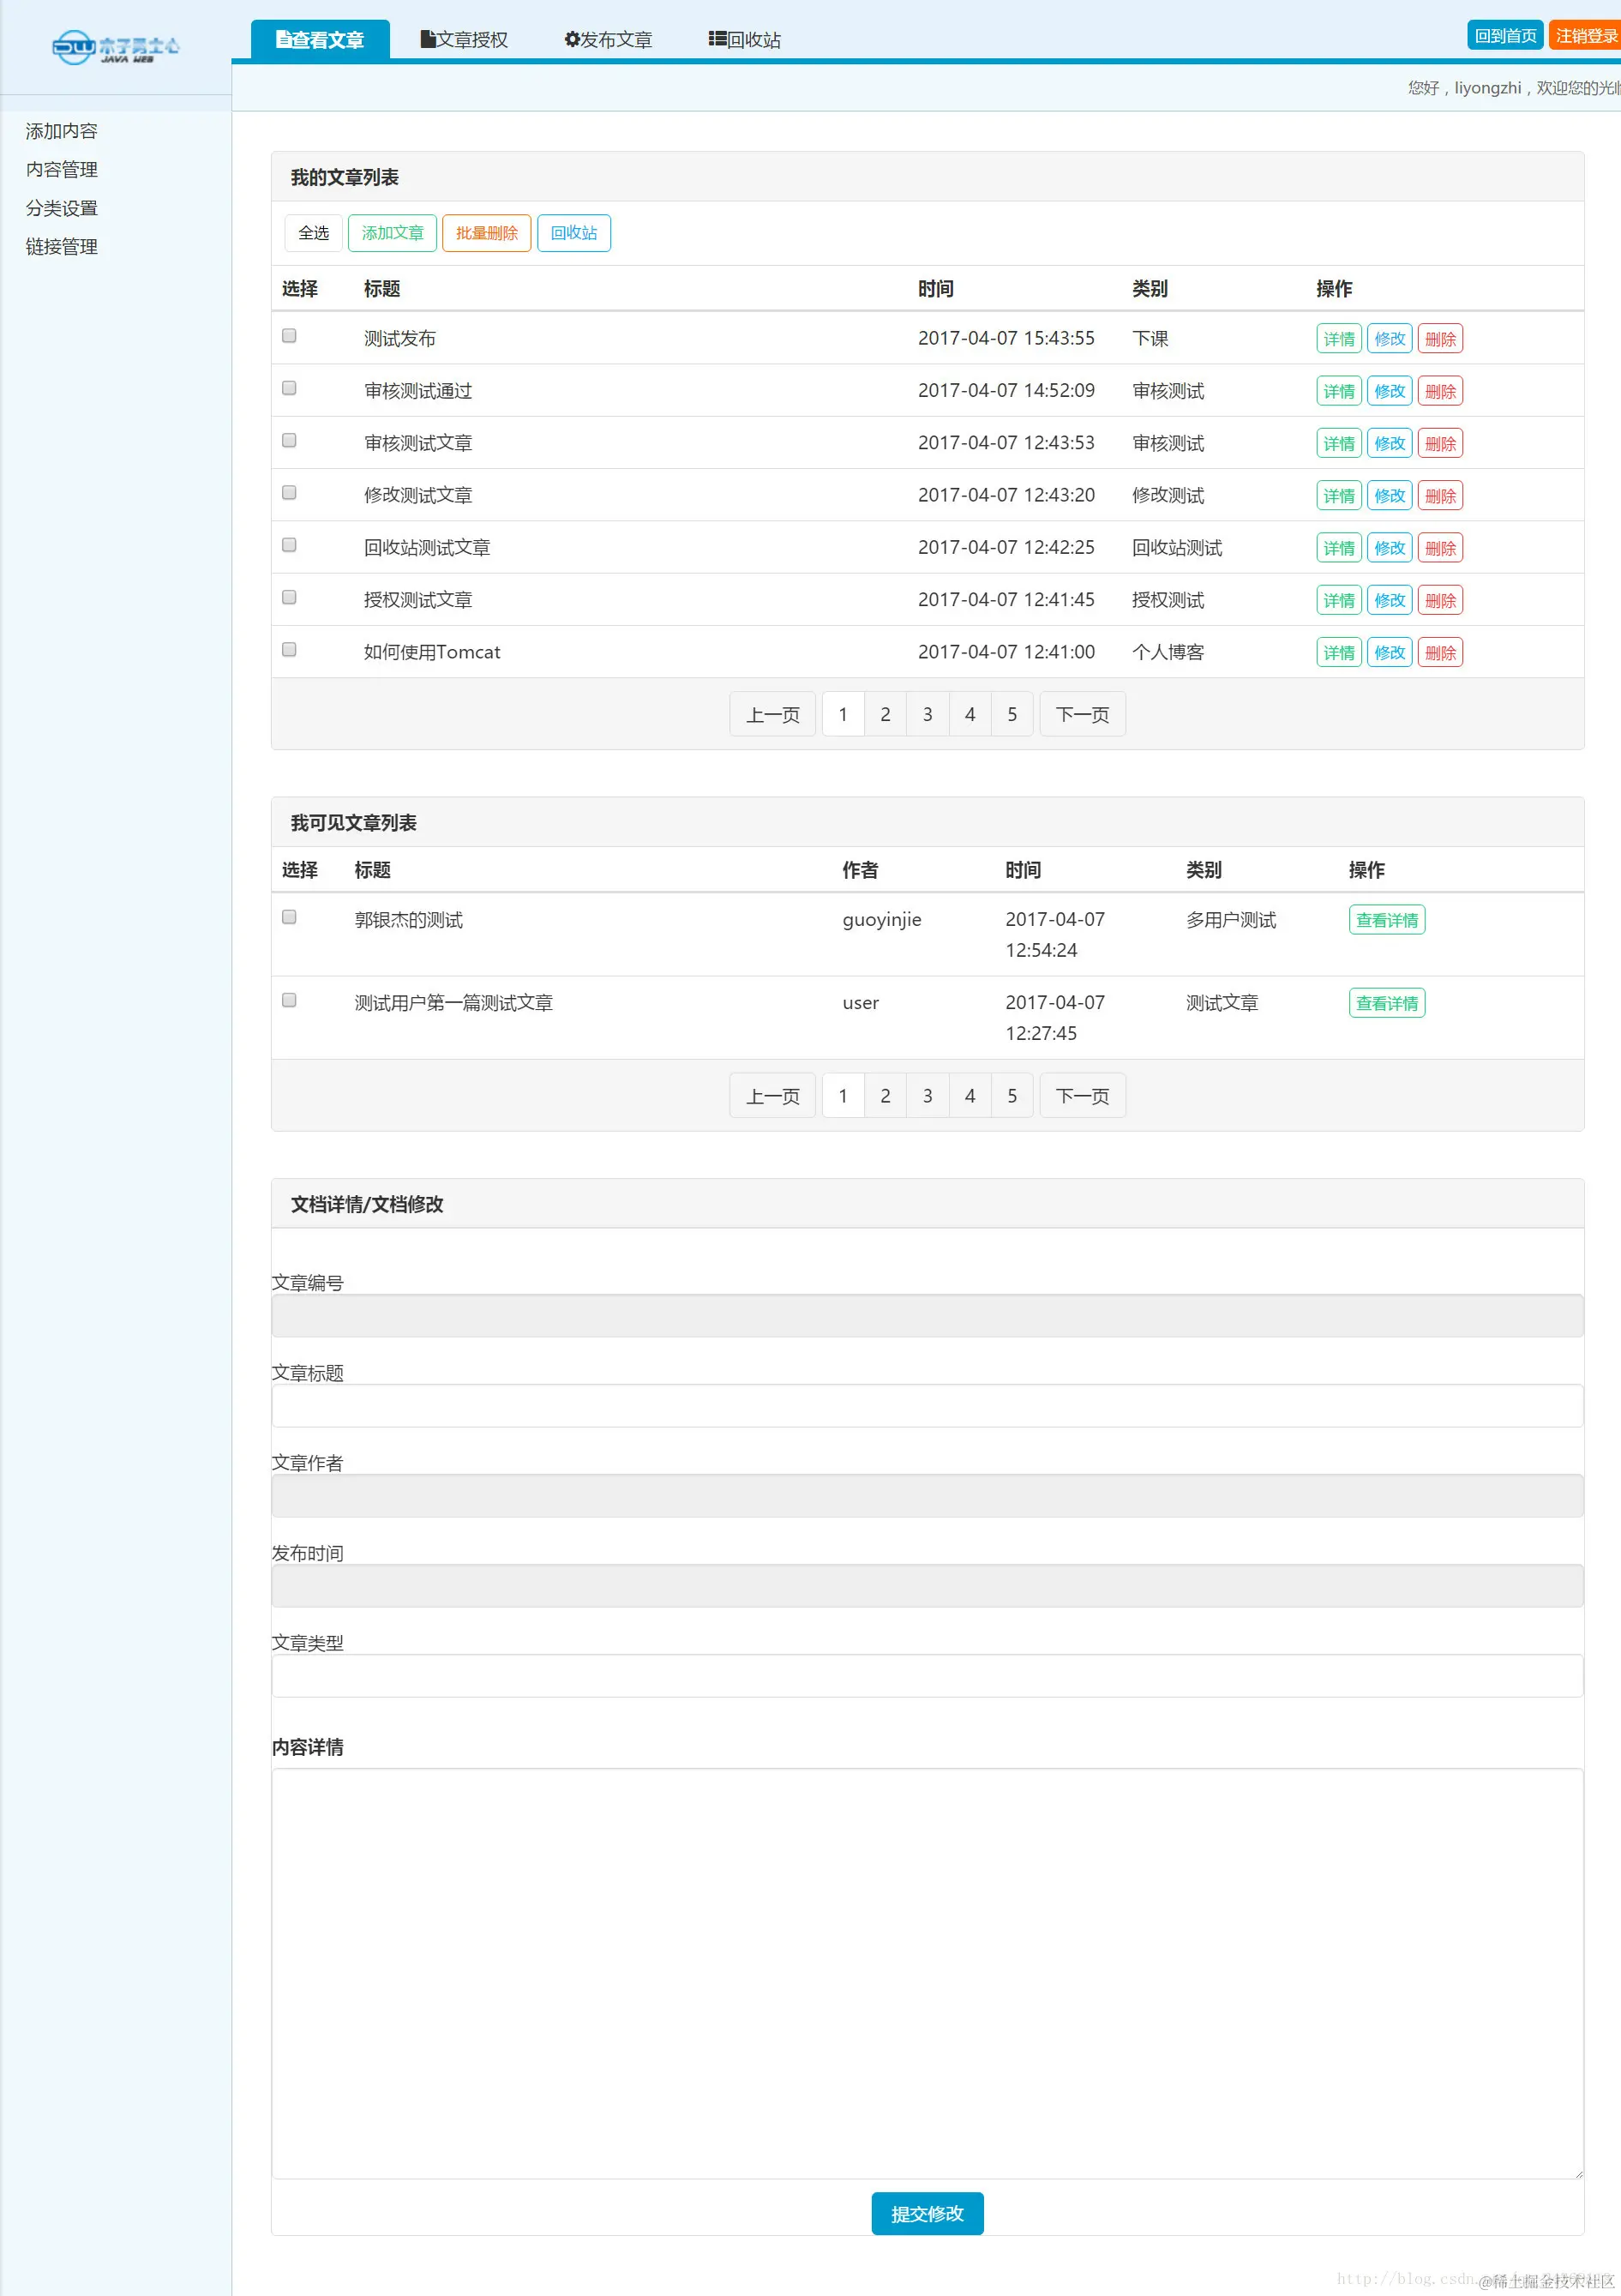
Task: Click 修改 for 测试发布
Action: (1389, 339)
